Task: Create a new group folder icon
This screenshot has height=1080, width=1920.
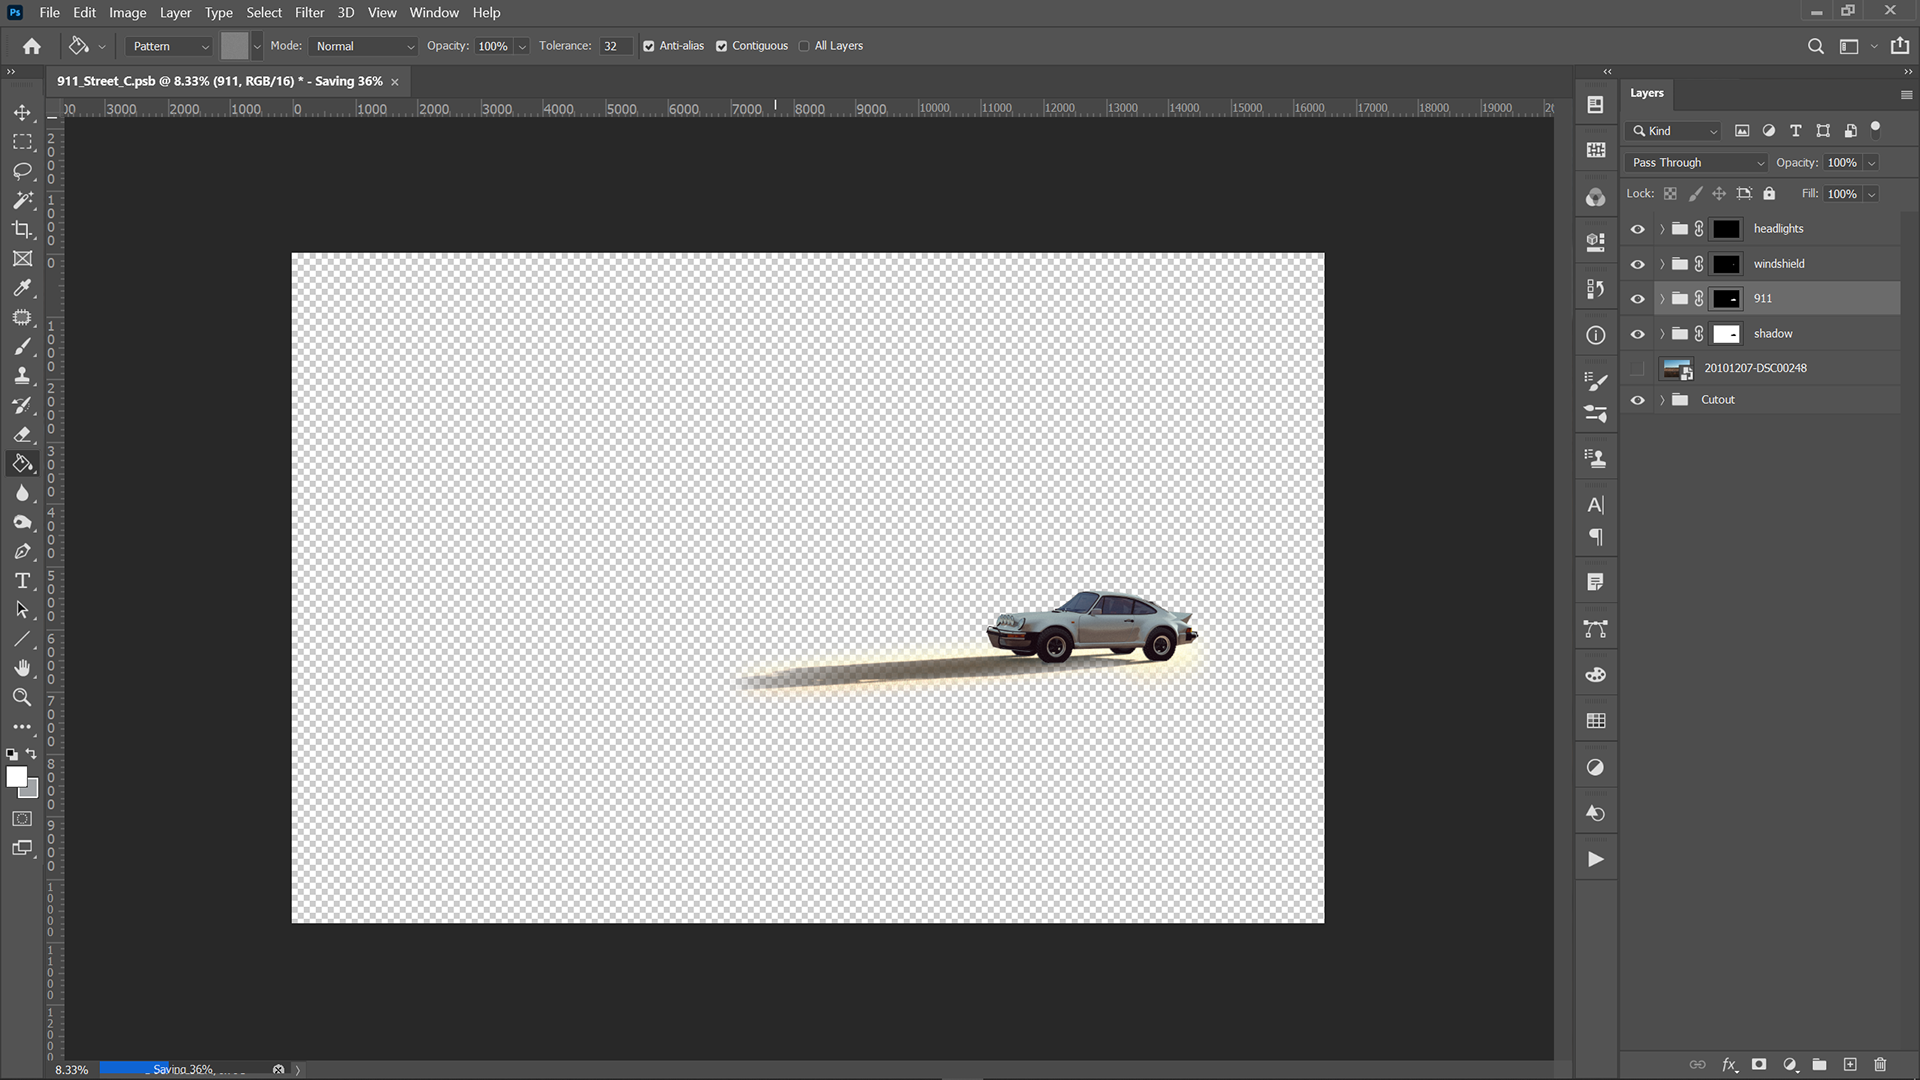Action: click(x=1819, y=1065)
